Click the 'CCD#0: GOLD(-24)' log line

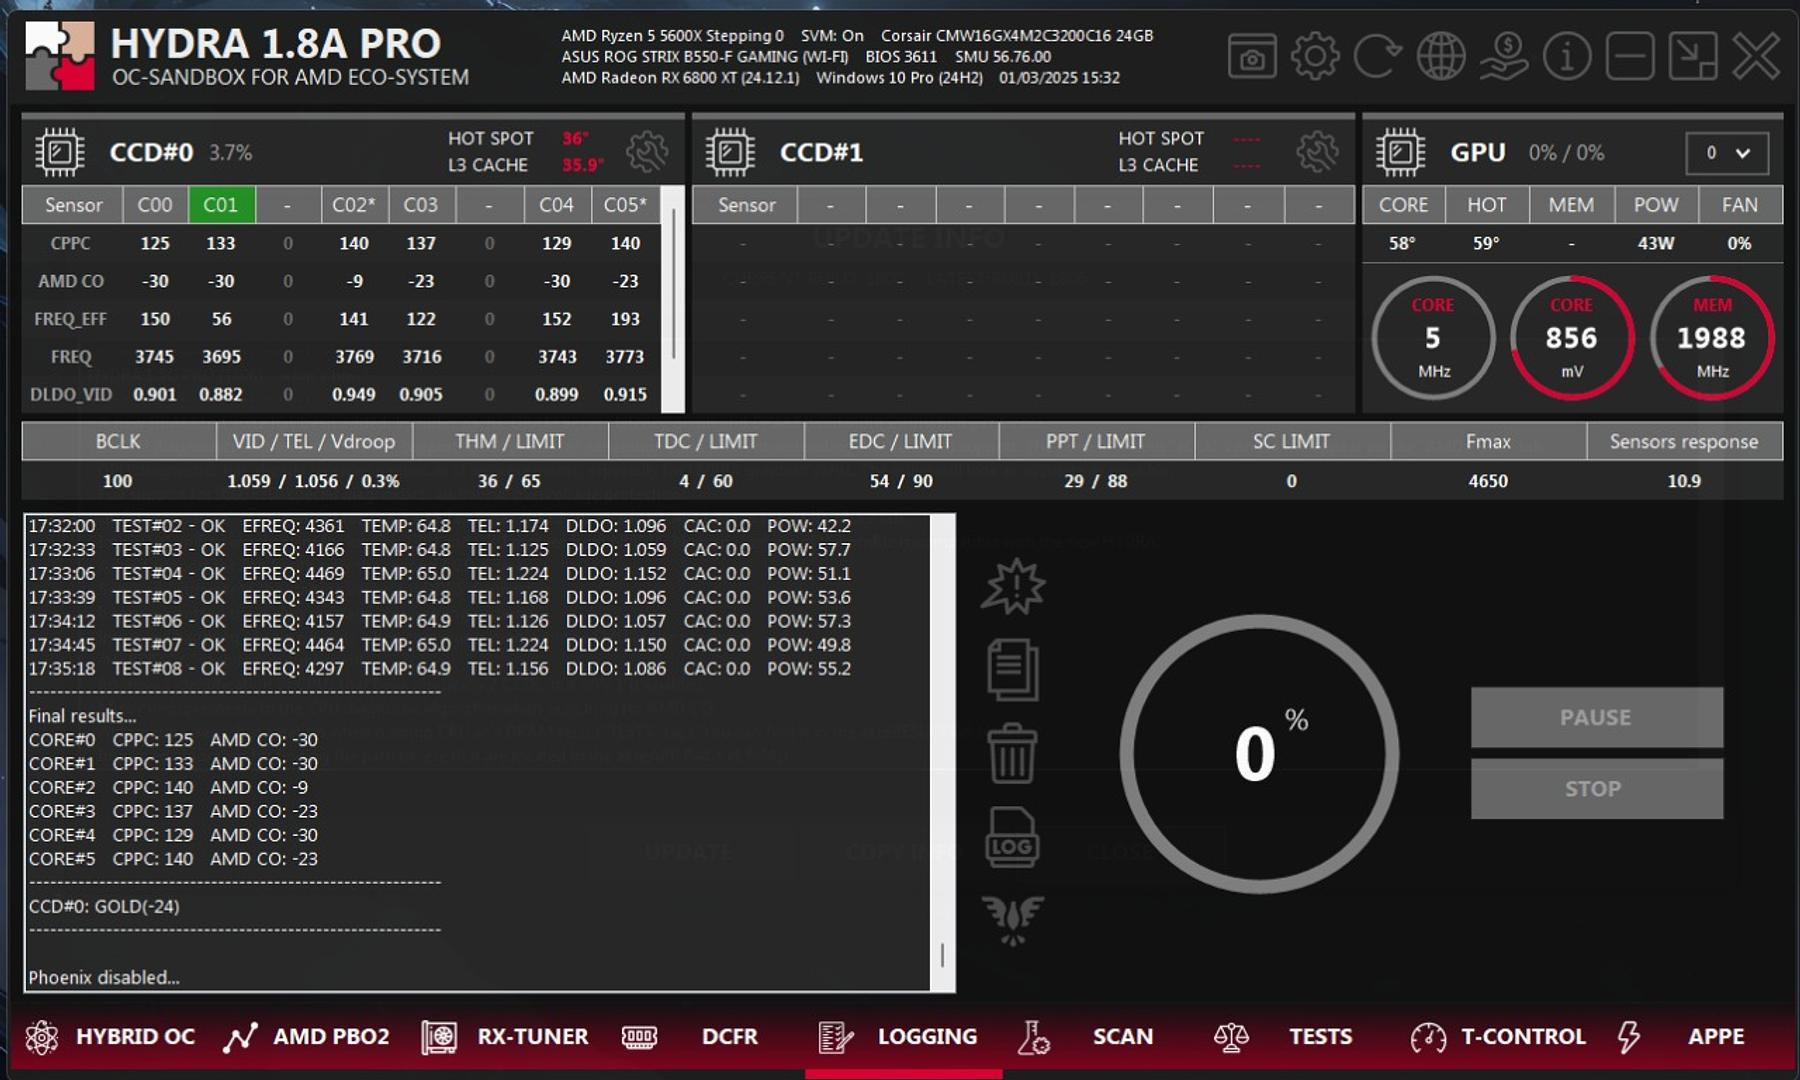coord(104,906)
